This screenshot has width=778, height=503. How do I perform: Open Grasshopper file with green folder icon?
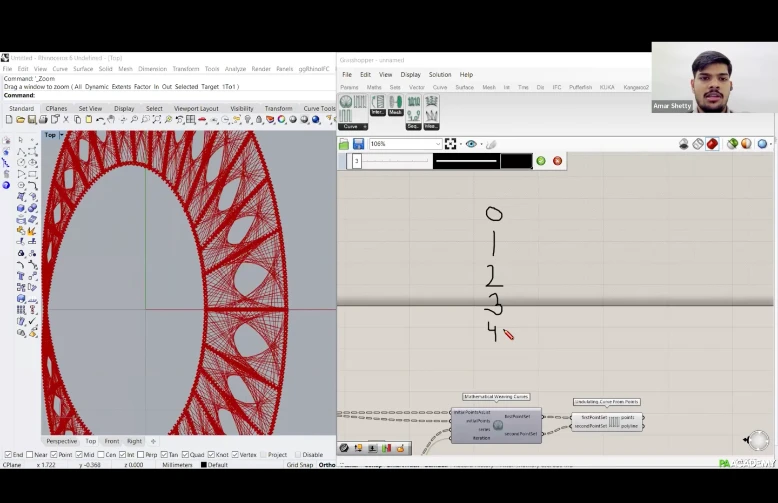(345, 144)
